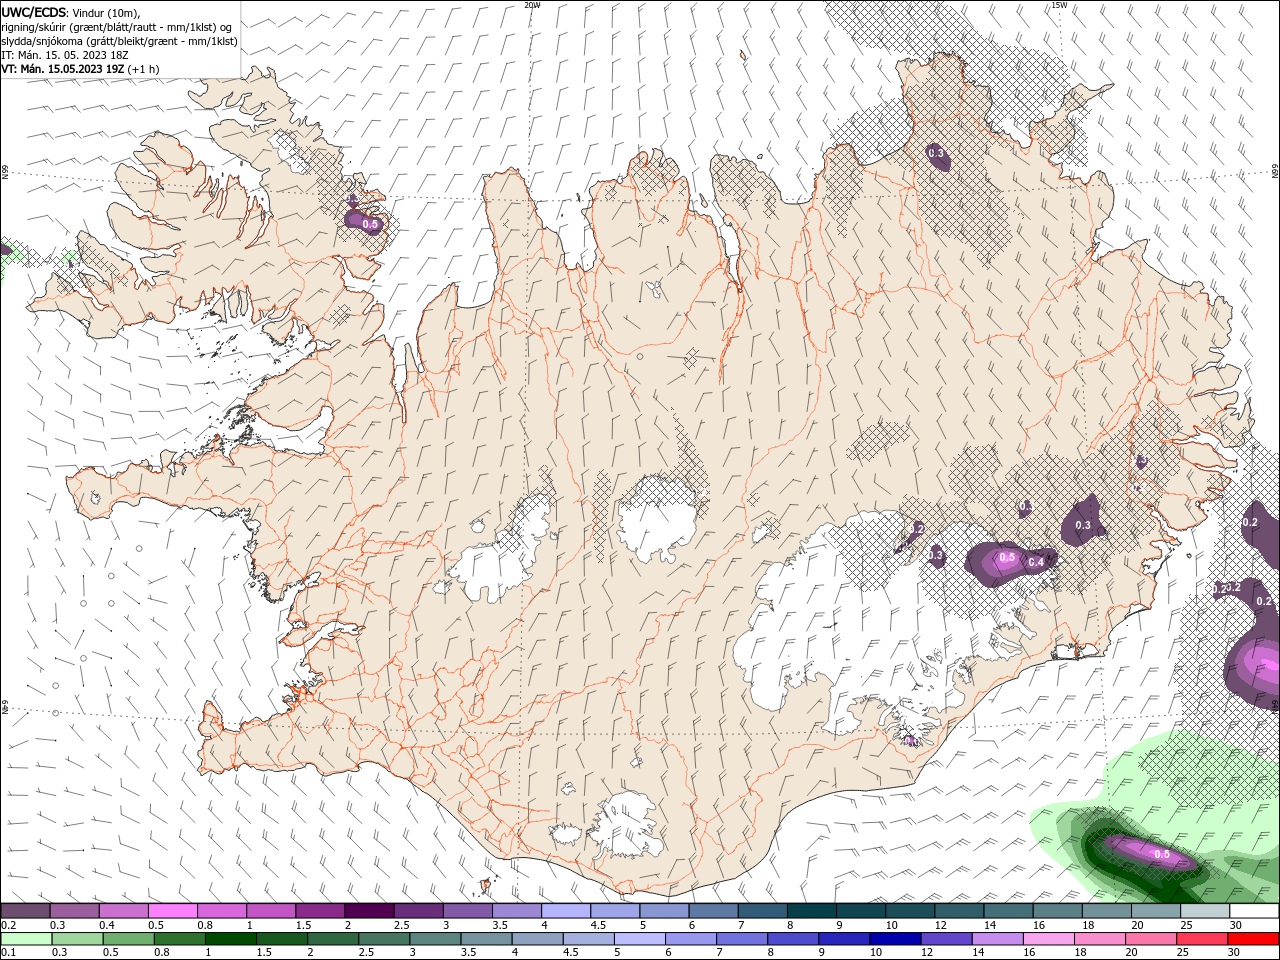This screenshot has height=960, width=1280.
Task: Pick the light periwinkle 4 swatch in snow legend
Action: pos(566,911)
